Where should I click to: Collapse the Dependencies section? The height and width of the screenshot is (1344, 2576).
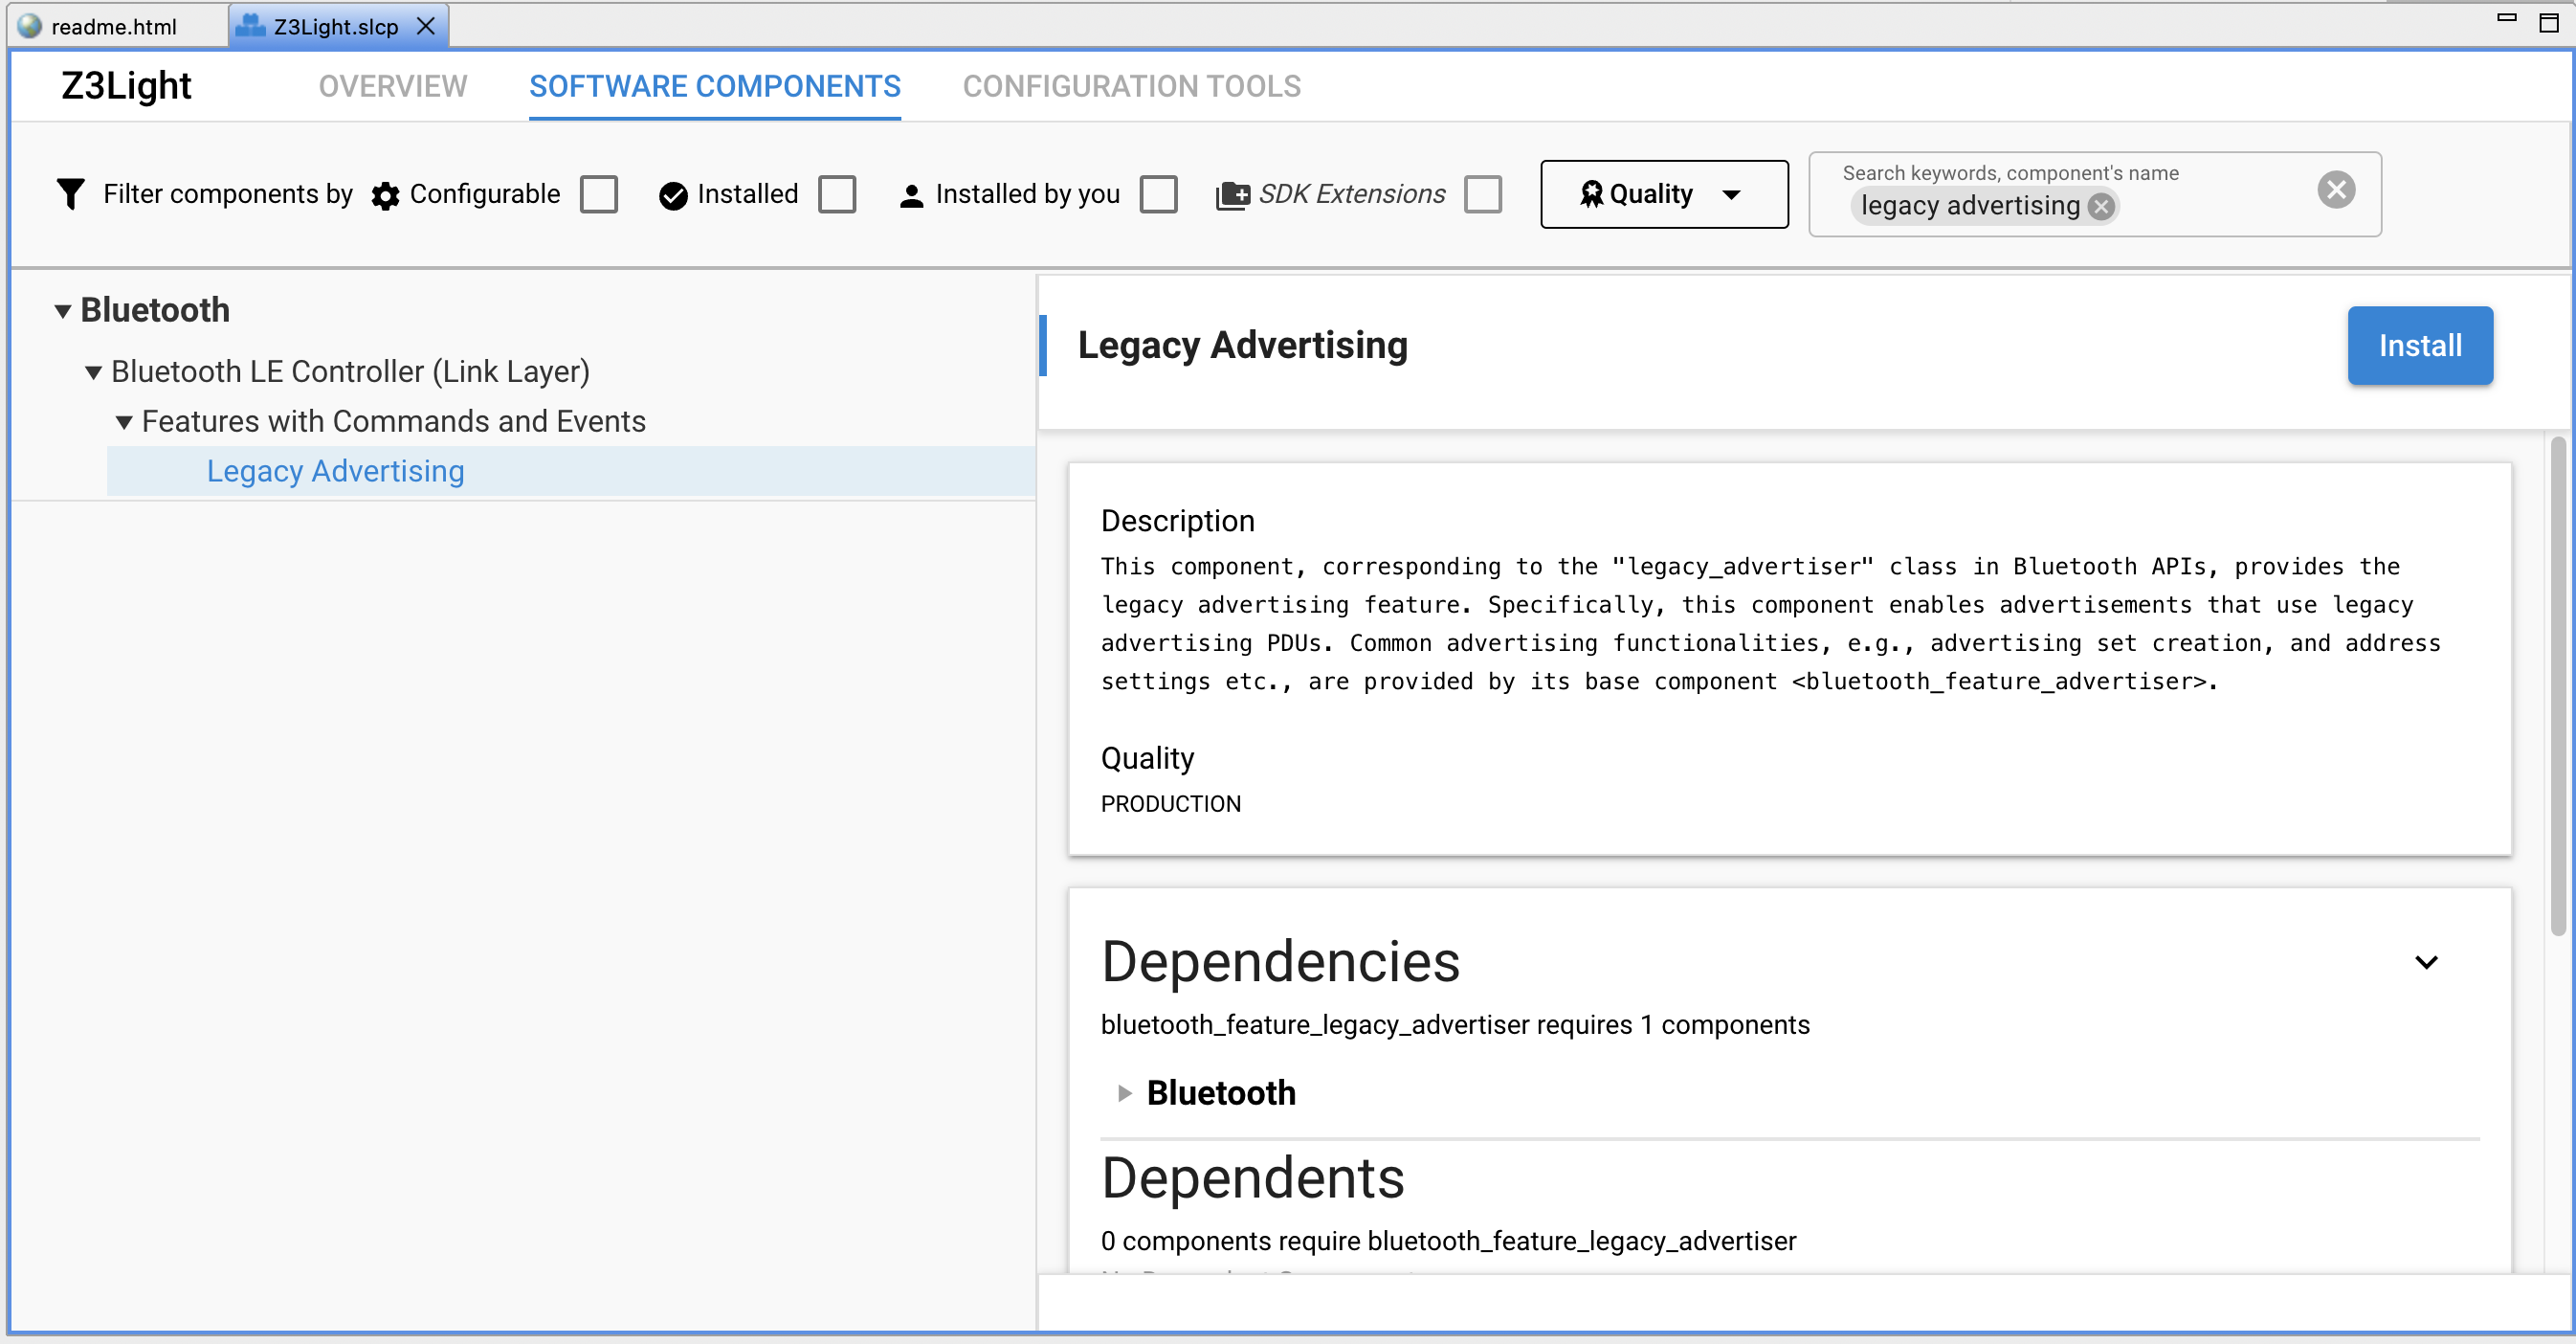click(x=2427, y=961)
